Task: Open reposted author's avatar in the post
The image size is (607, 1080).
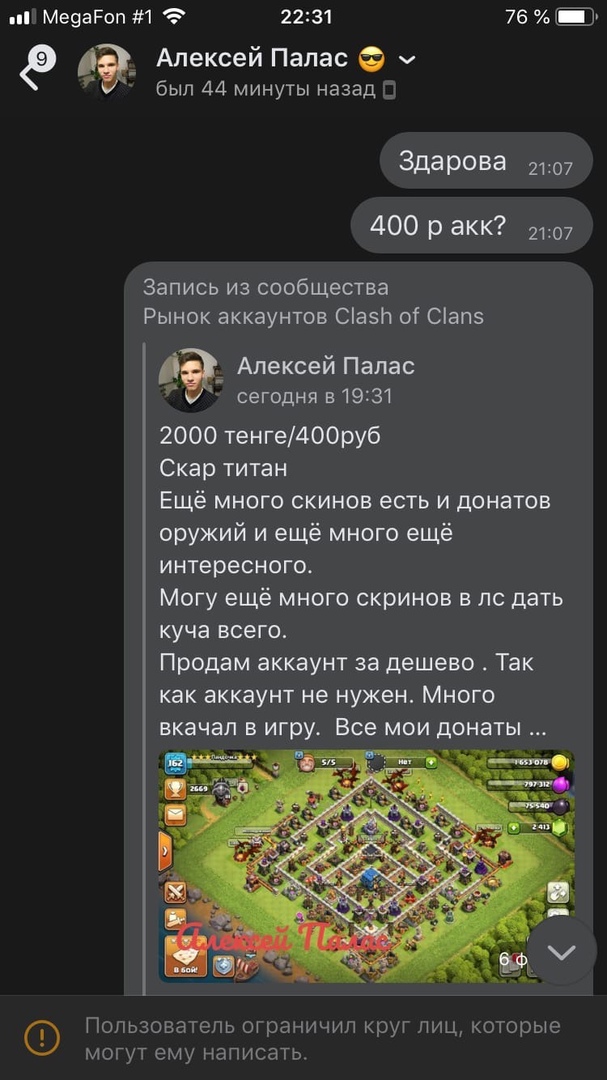Action: tap(191, 380)
